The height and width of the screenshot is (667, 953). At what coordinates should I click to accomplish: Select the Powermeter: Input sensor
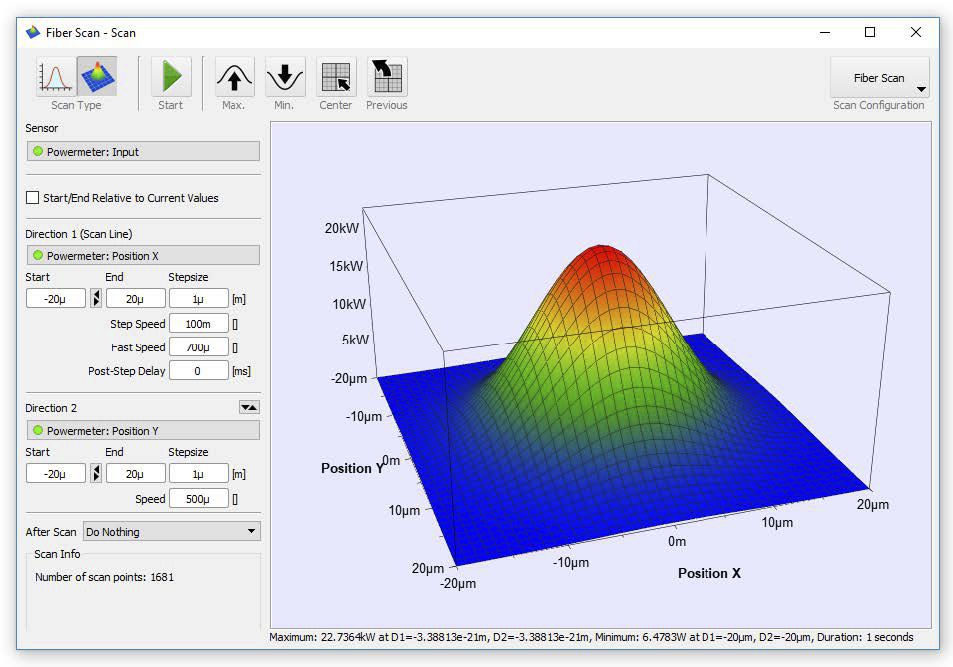(x=142, y=151)
